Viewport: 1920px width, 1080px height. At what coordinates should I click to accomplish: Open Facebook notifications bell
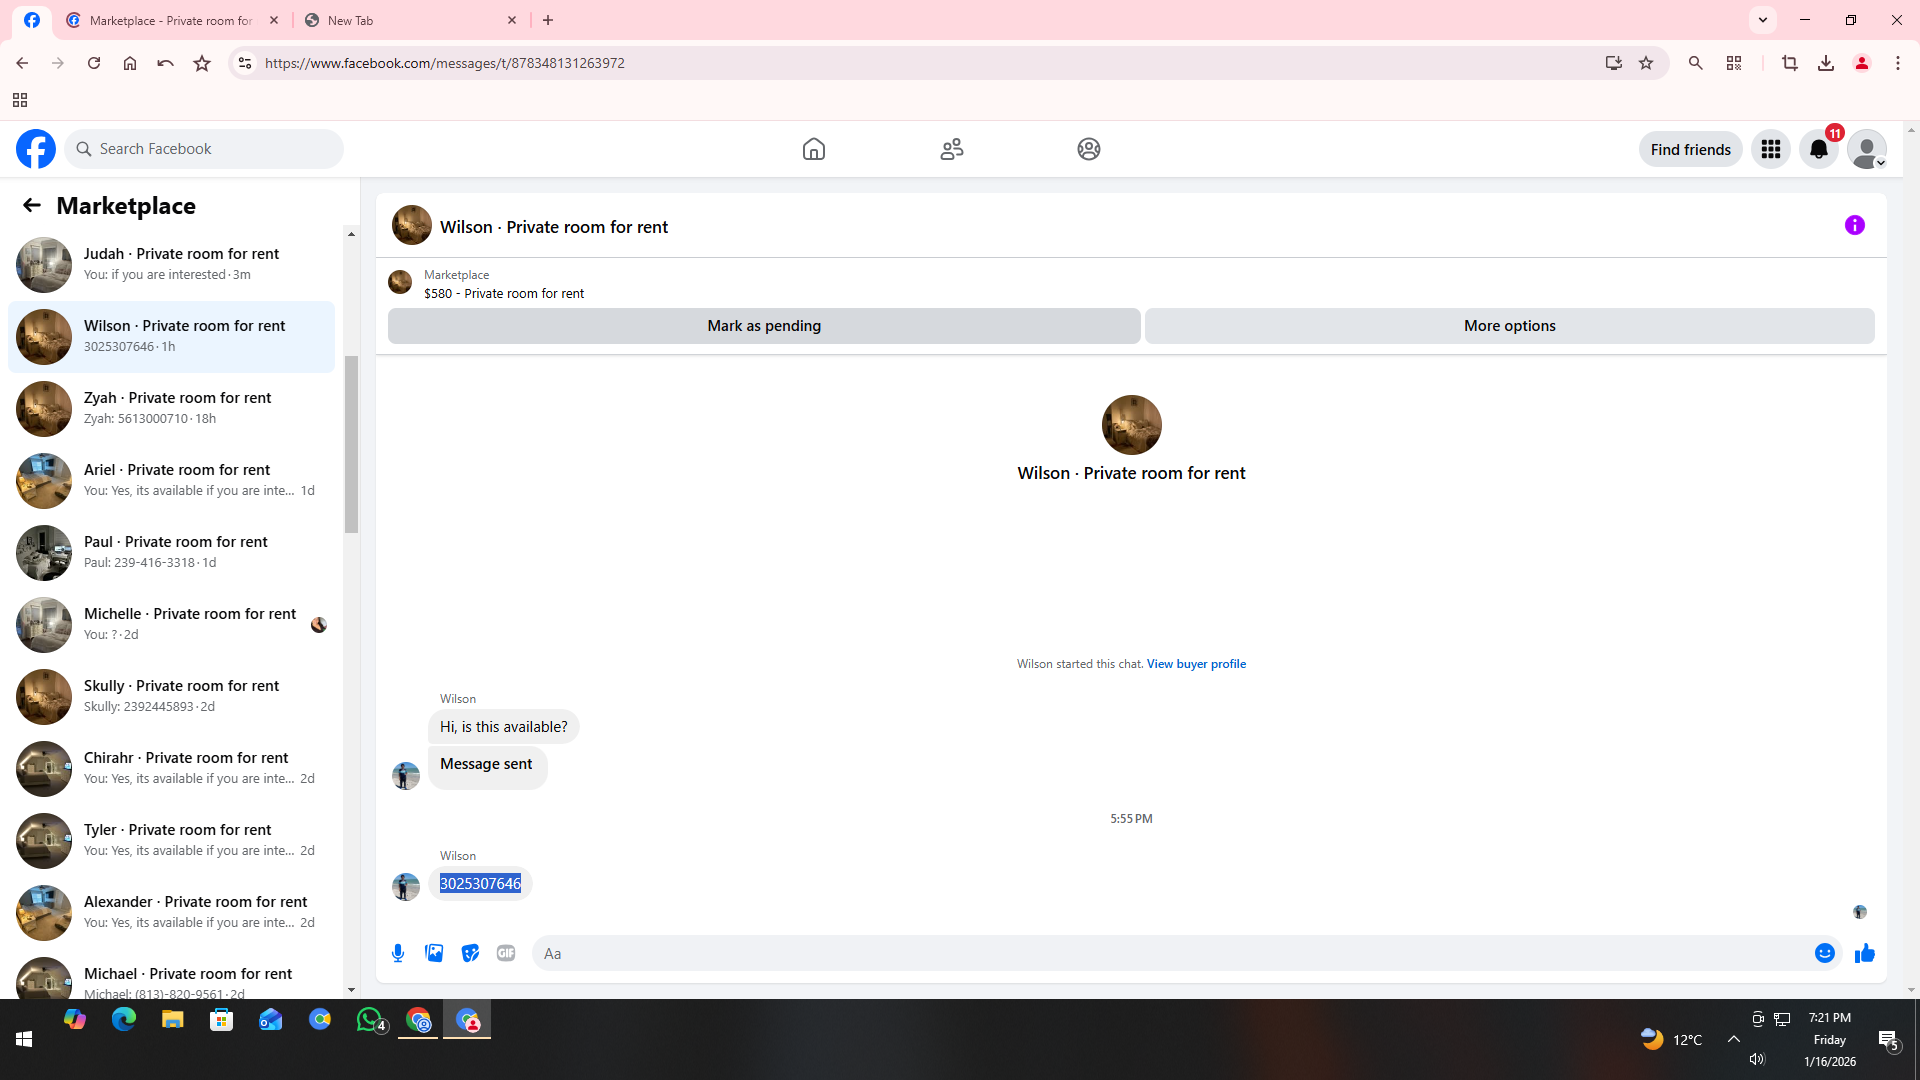pos(1818,149)
